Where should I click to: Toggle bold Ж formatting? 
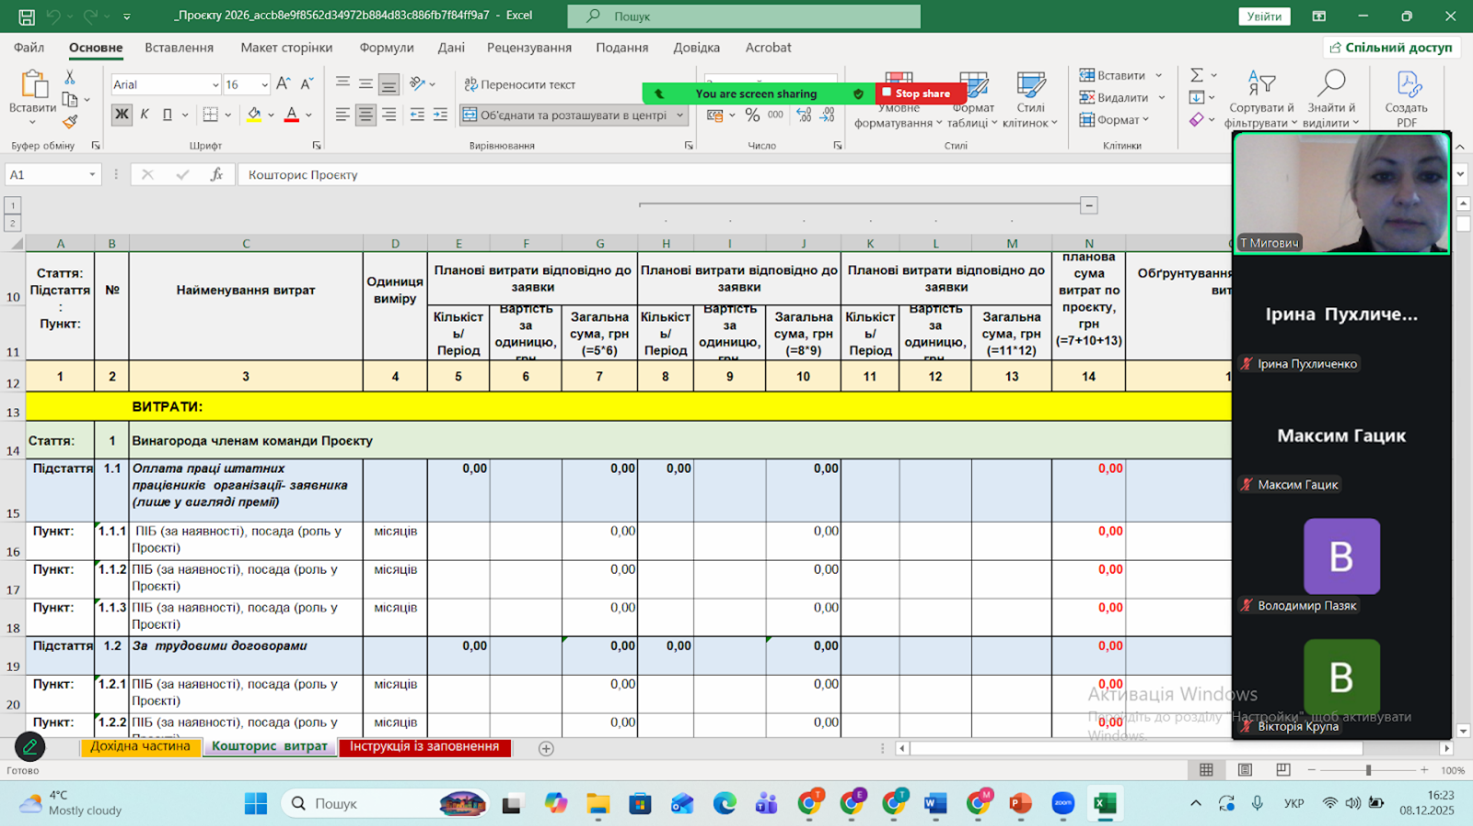click(x=121, y=115)
